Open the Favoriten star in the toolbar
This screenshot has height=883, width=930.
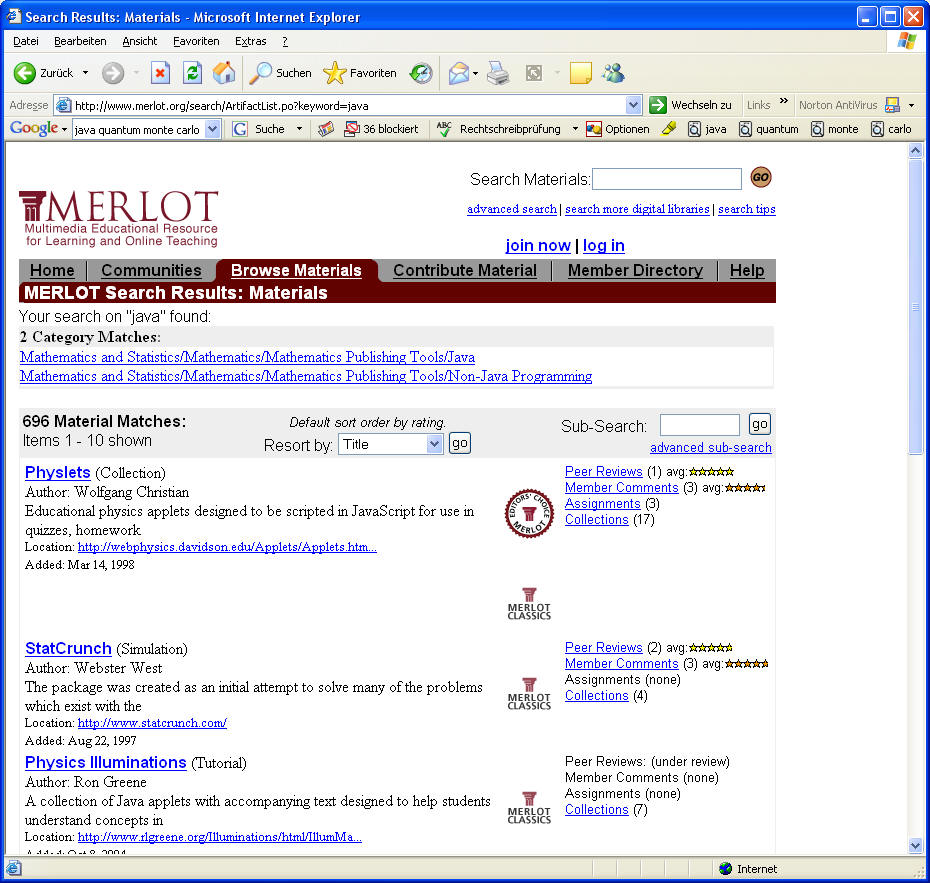coord(360,73)
